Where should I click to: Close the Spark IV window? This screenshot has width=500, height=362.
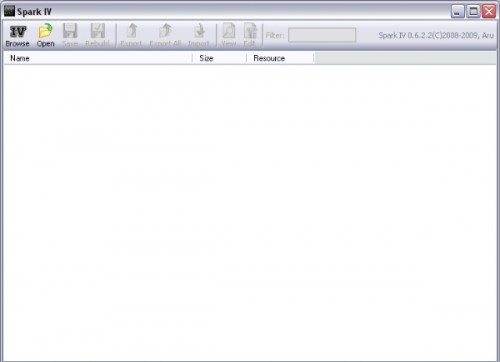(489, 12)
